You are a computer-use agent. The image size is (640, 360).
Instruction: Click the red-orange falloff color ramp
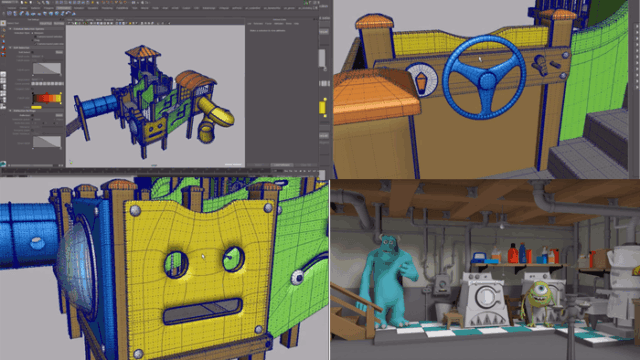[47, 98]
